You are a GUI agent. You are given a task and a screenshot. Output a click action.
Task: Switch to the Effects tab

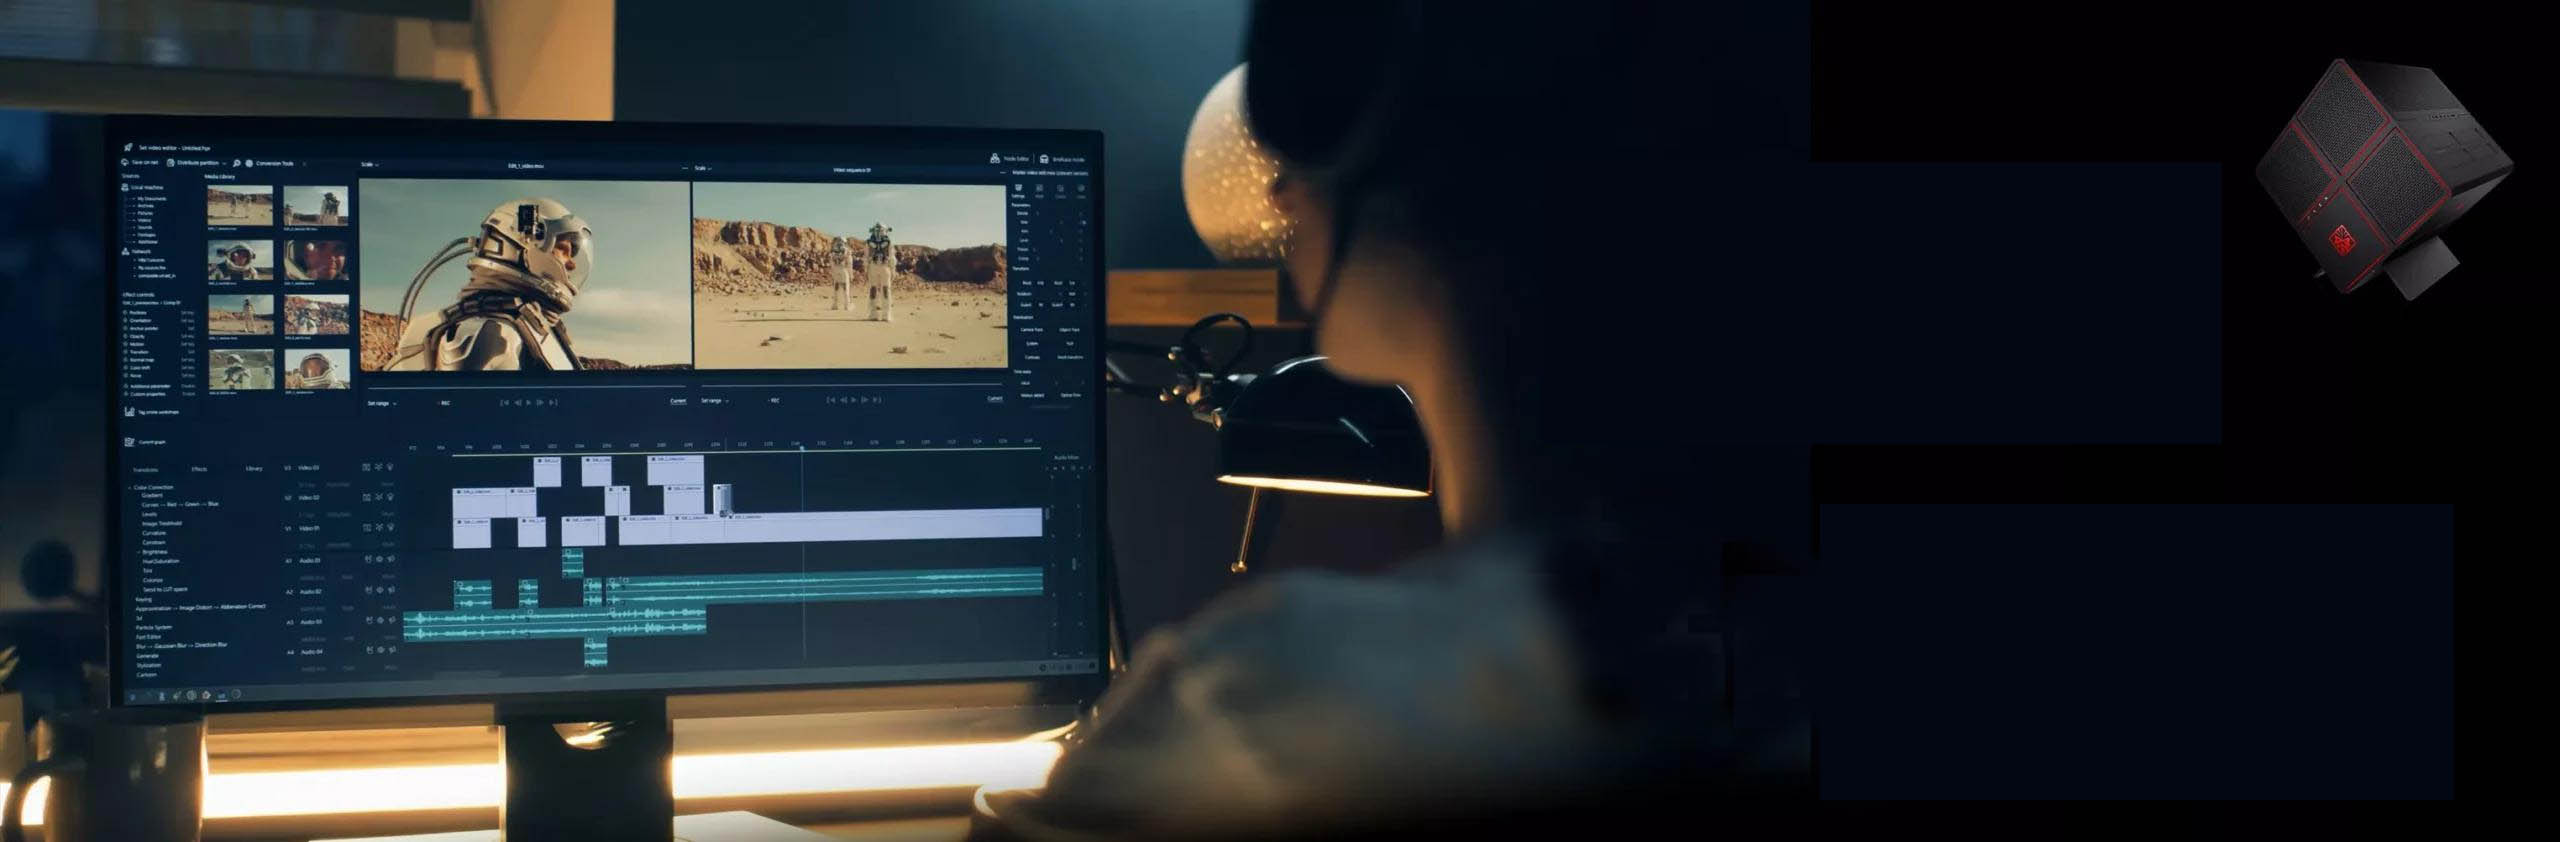point(199,469)
